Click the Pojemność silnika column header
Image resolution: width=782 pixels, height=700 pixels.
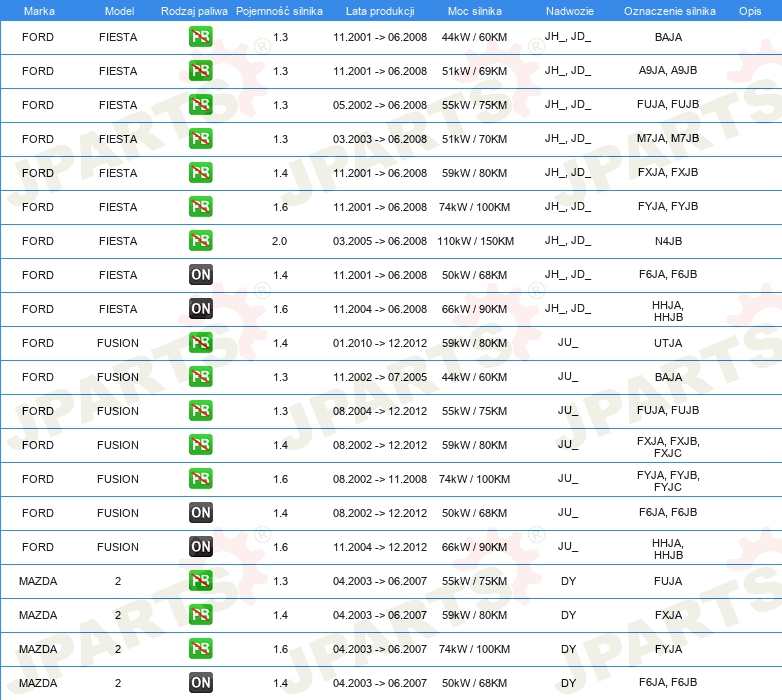pyautogui.click(x=279, y=11)
